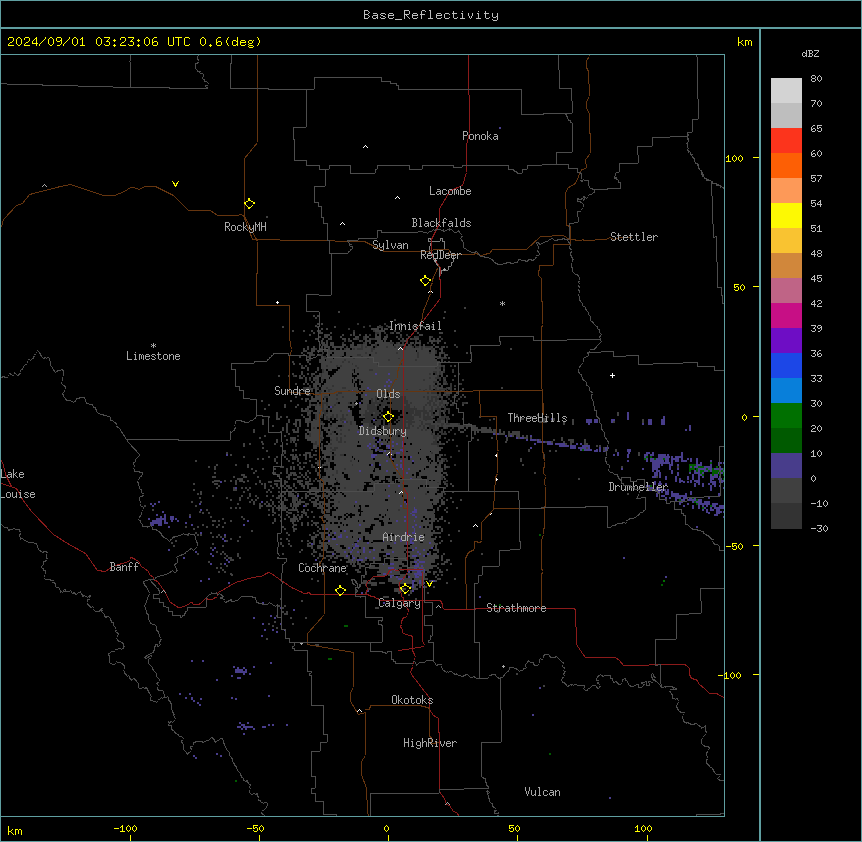This screenshot has height=842, width=862.
Task: Click the Blackfalds city label
Action: tap(441, 223)
